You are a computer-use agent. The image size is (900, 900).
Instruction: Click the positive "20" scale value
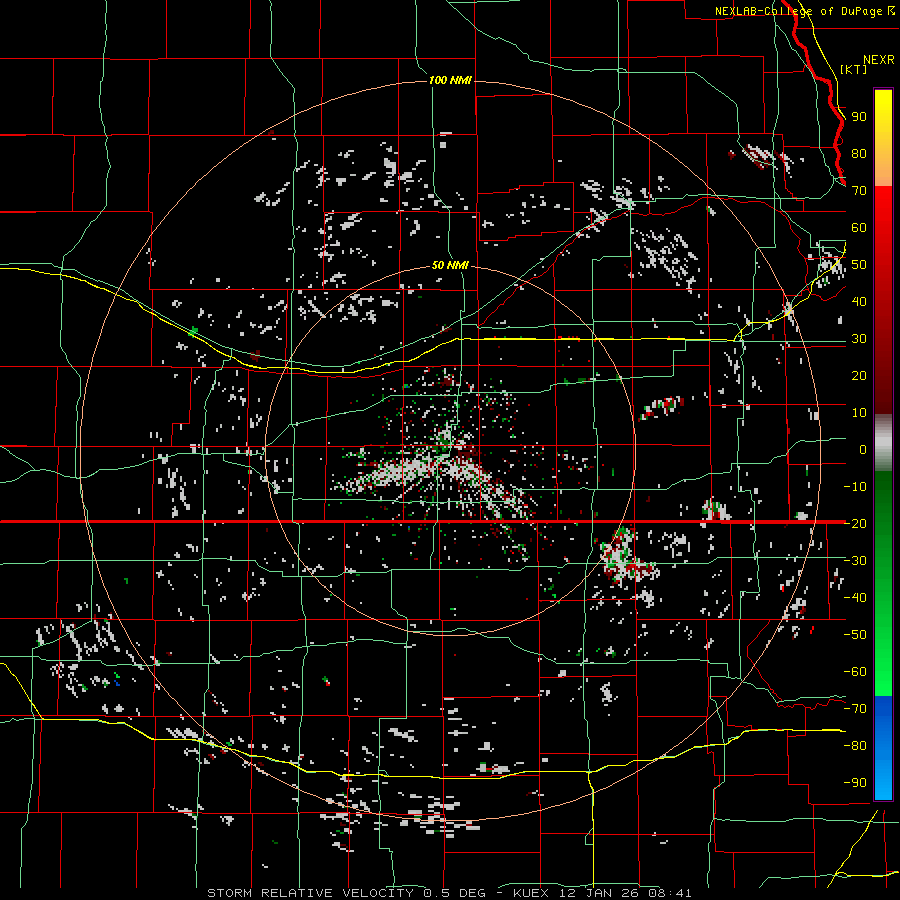[x=859, y=375]
